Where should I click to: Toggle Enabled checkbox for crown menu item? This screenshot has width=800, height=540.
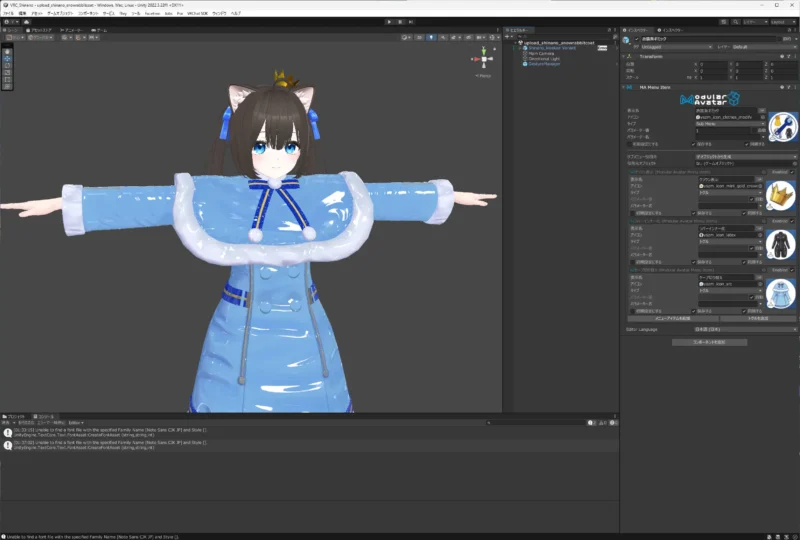792,172
